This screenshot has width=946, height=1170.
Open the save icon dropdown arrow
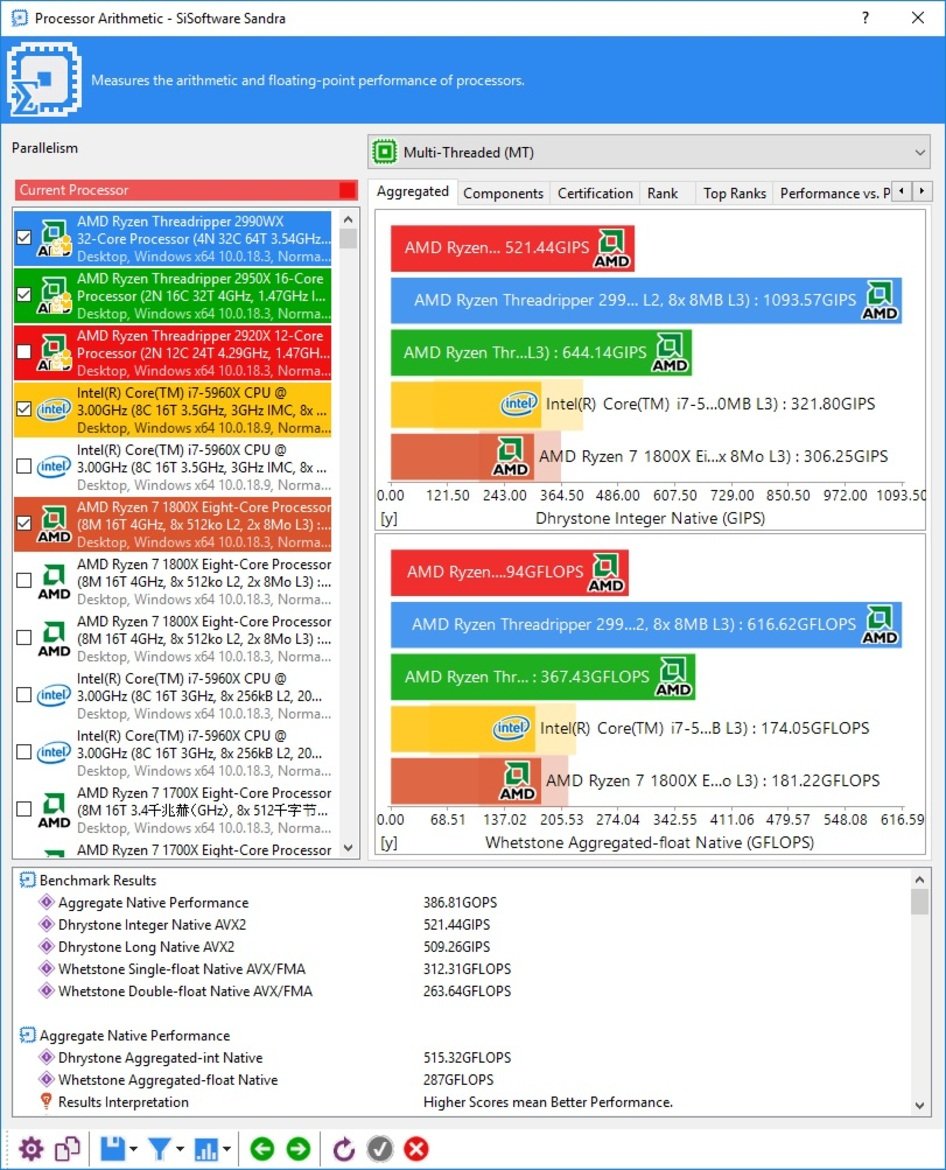[133, 1149]
